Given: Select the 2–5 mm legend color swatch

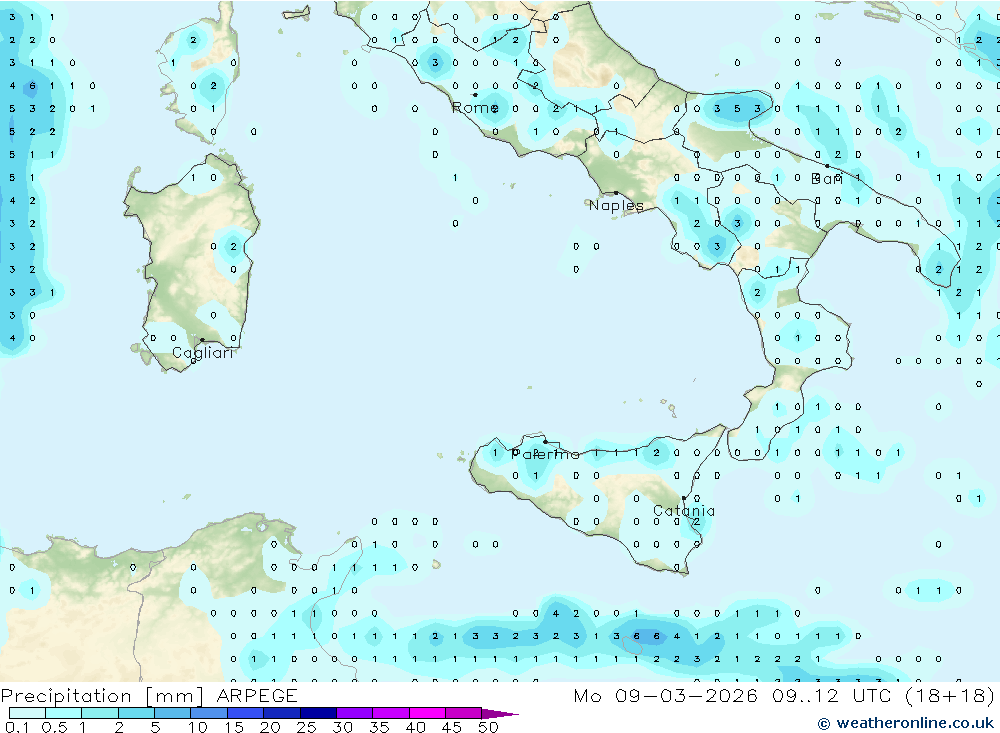Looking at the screenshot, I should [136, 713].
